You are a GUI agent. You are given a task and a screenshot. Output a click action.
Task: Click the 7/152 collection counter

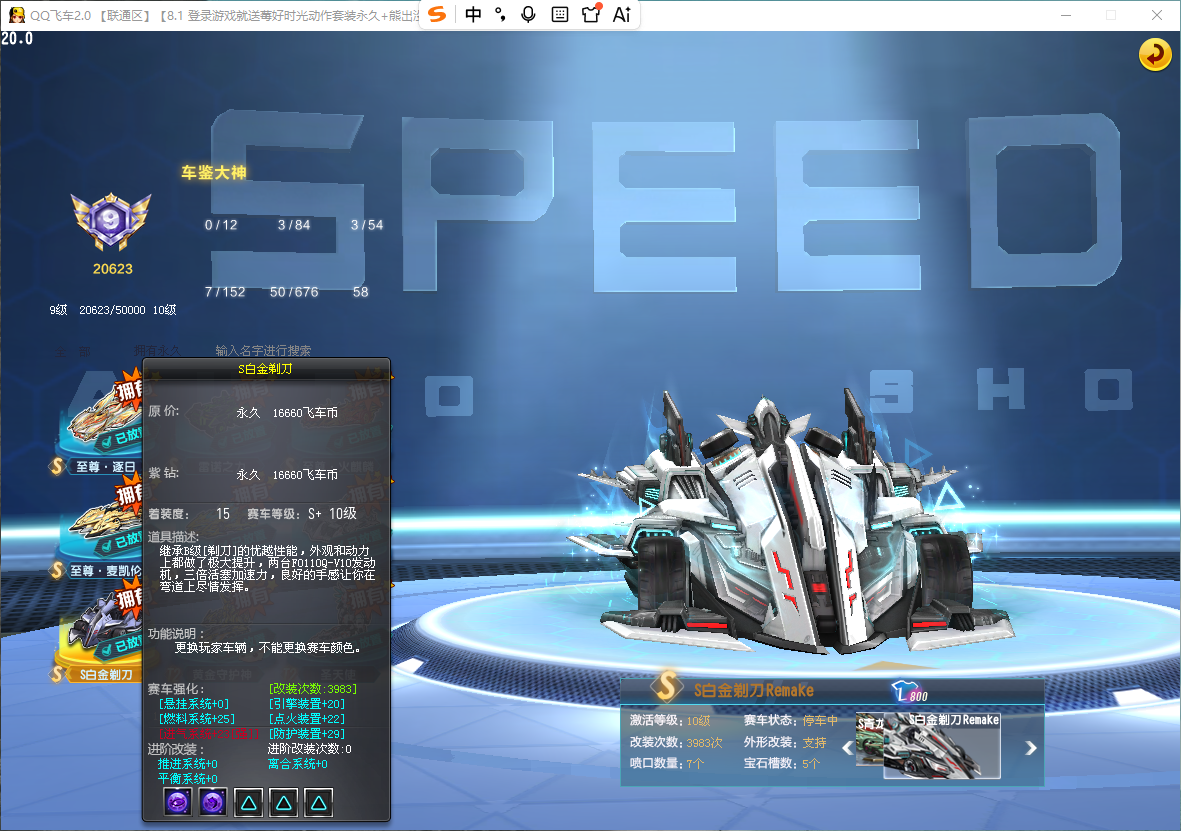tap(225, 292)
